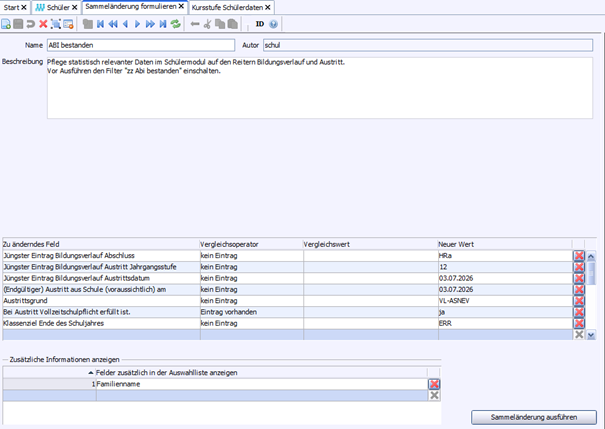Jump to first record with toolbar arrow
This screenshot has height=429, width=605.
coord(100,23)
